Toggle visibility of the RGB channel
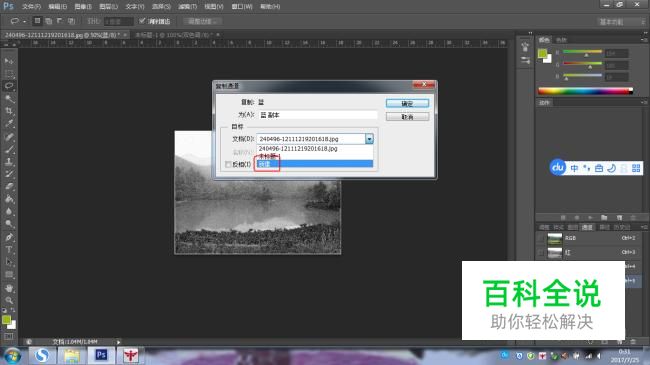 pyautogui.click(x=540, y=238)
